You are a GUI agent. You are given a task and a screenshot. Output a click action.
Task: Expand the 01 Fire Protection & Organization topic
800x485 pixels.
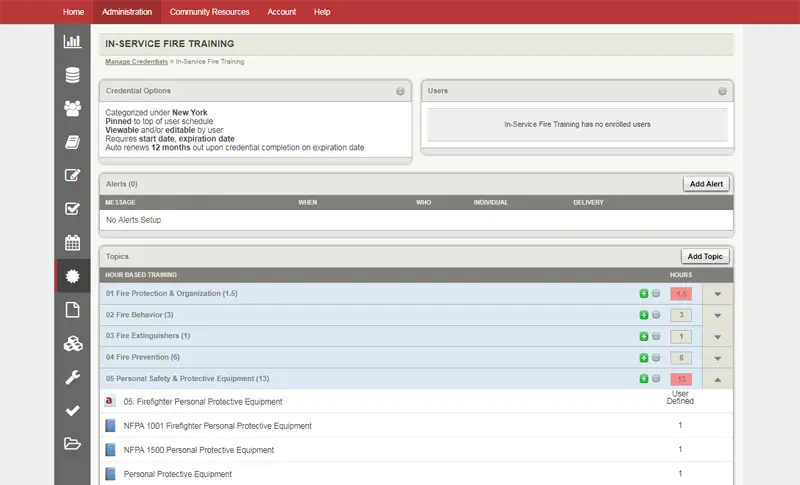tap(717, 294)
